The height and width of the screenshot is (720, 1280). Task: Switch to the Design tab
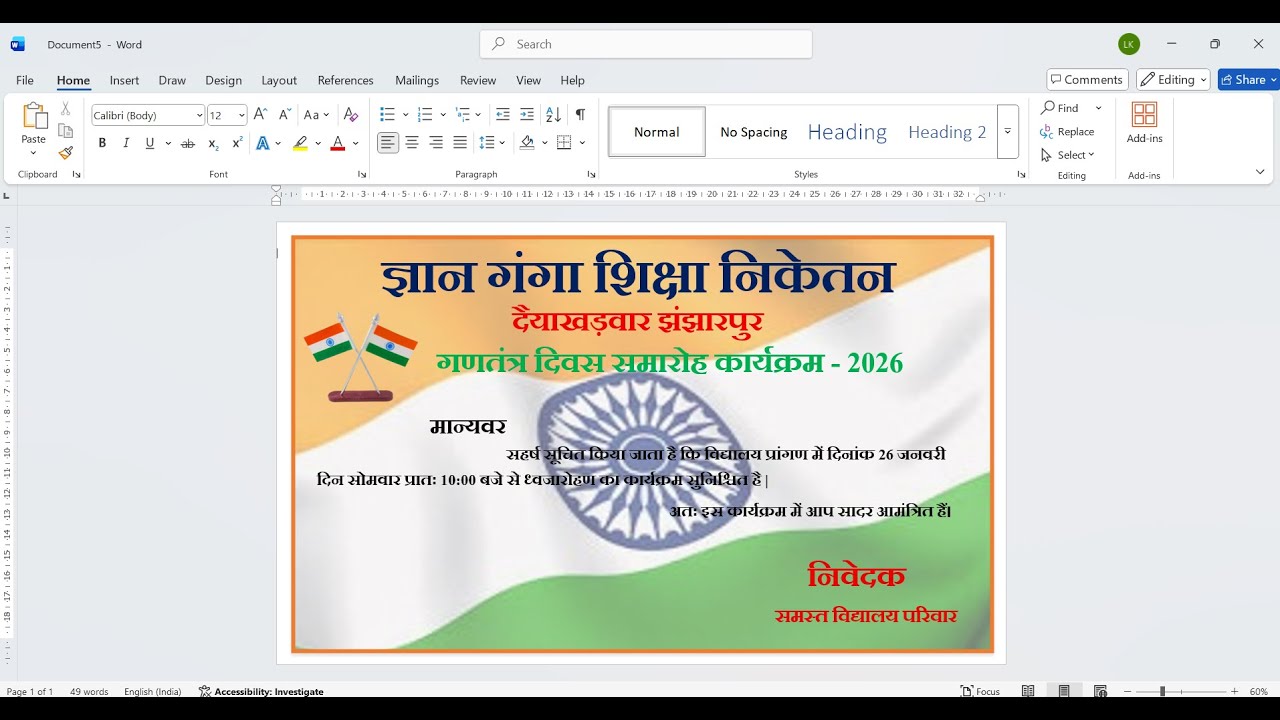point(224,80)
